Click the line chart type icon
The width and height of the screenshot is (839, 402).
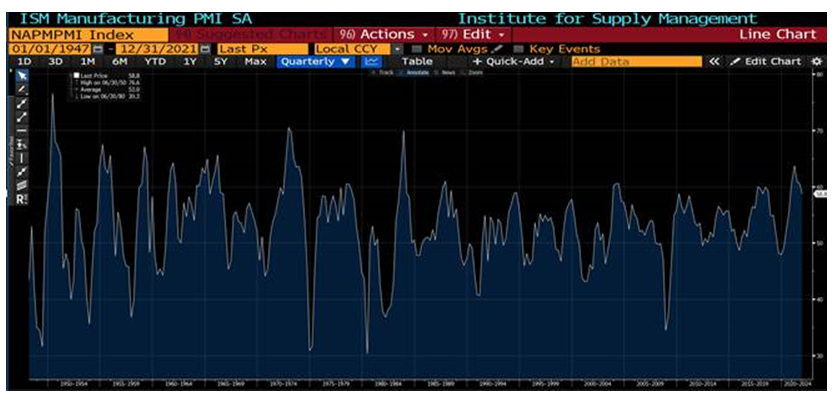(373, 62)
